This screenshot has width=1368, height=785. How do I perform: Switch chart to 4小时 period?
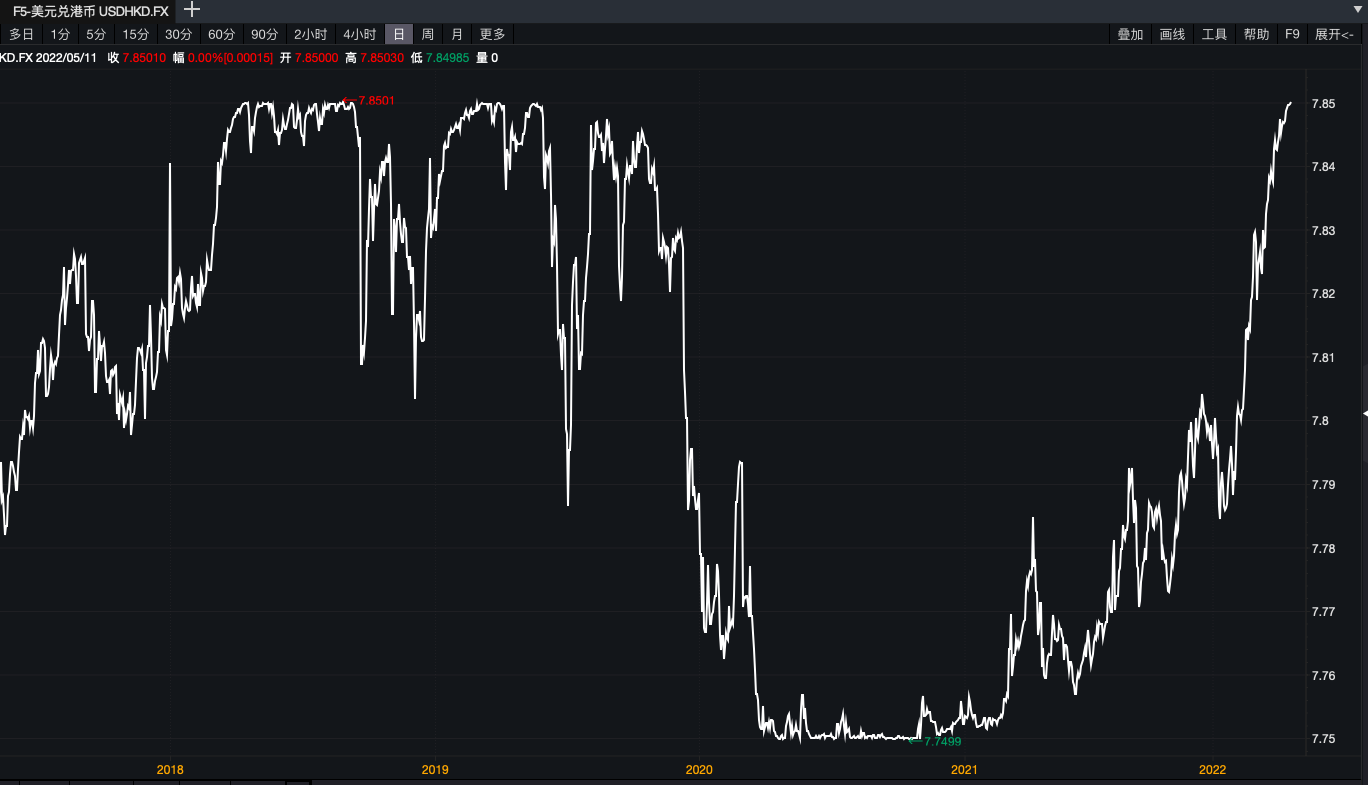(359, 34)
